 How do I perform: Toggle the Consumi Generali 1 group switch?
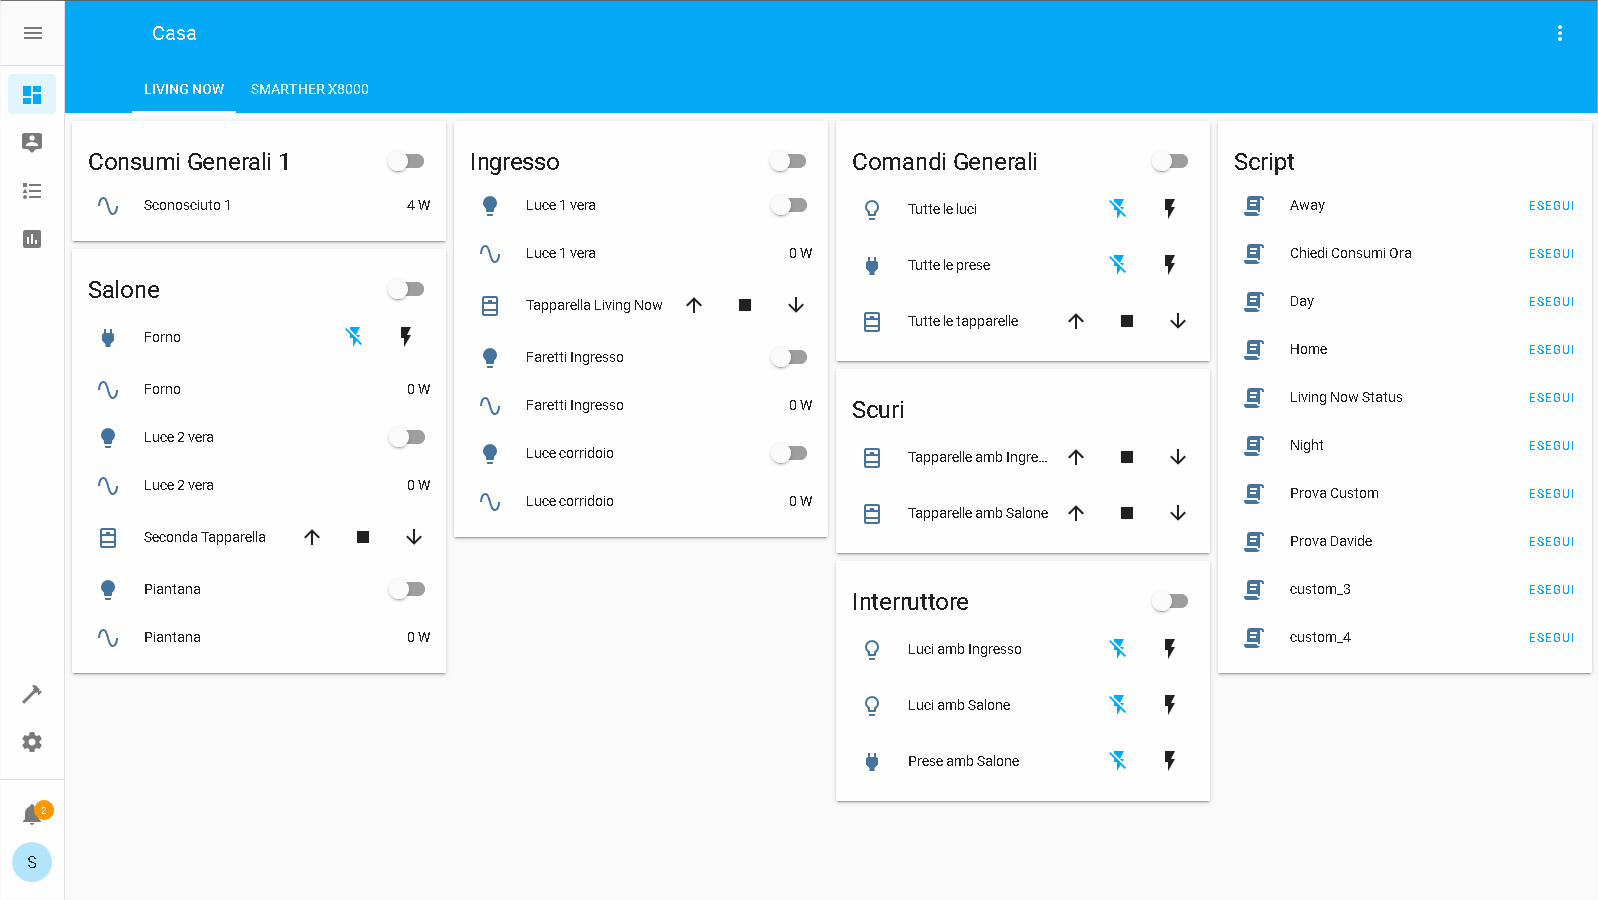coord(406,161)
